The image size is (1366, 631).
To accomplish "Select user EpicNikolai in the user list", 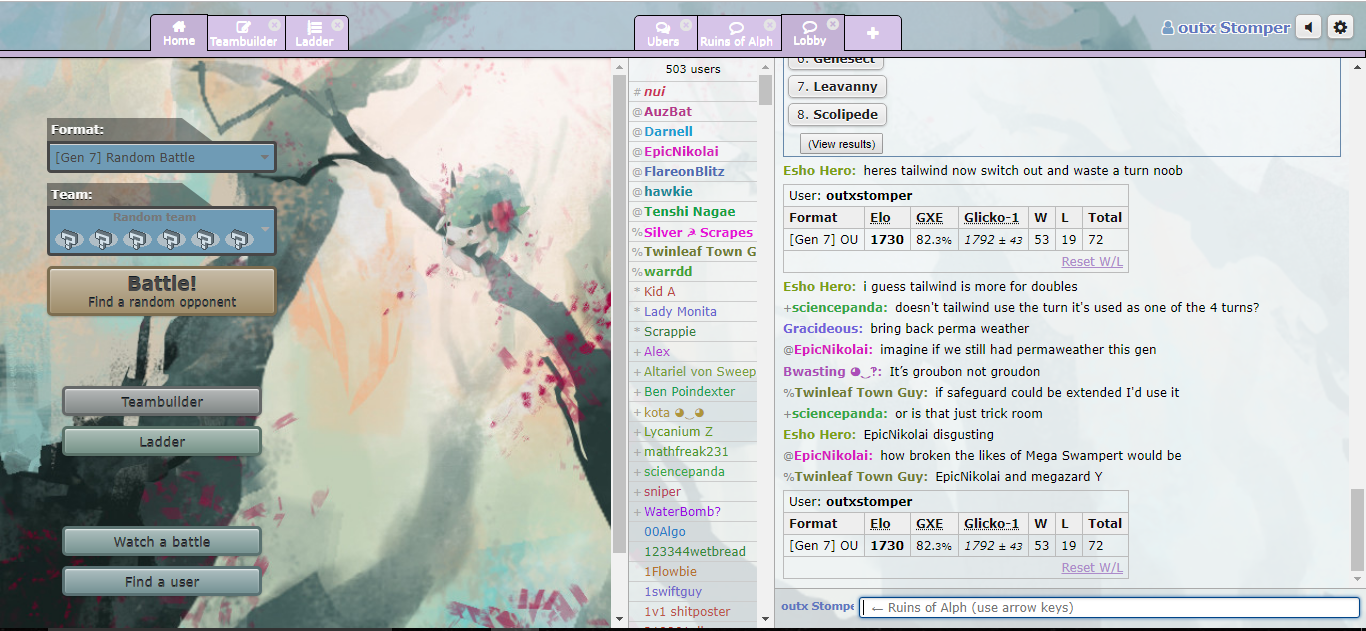I will (x=680, y=152).
